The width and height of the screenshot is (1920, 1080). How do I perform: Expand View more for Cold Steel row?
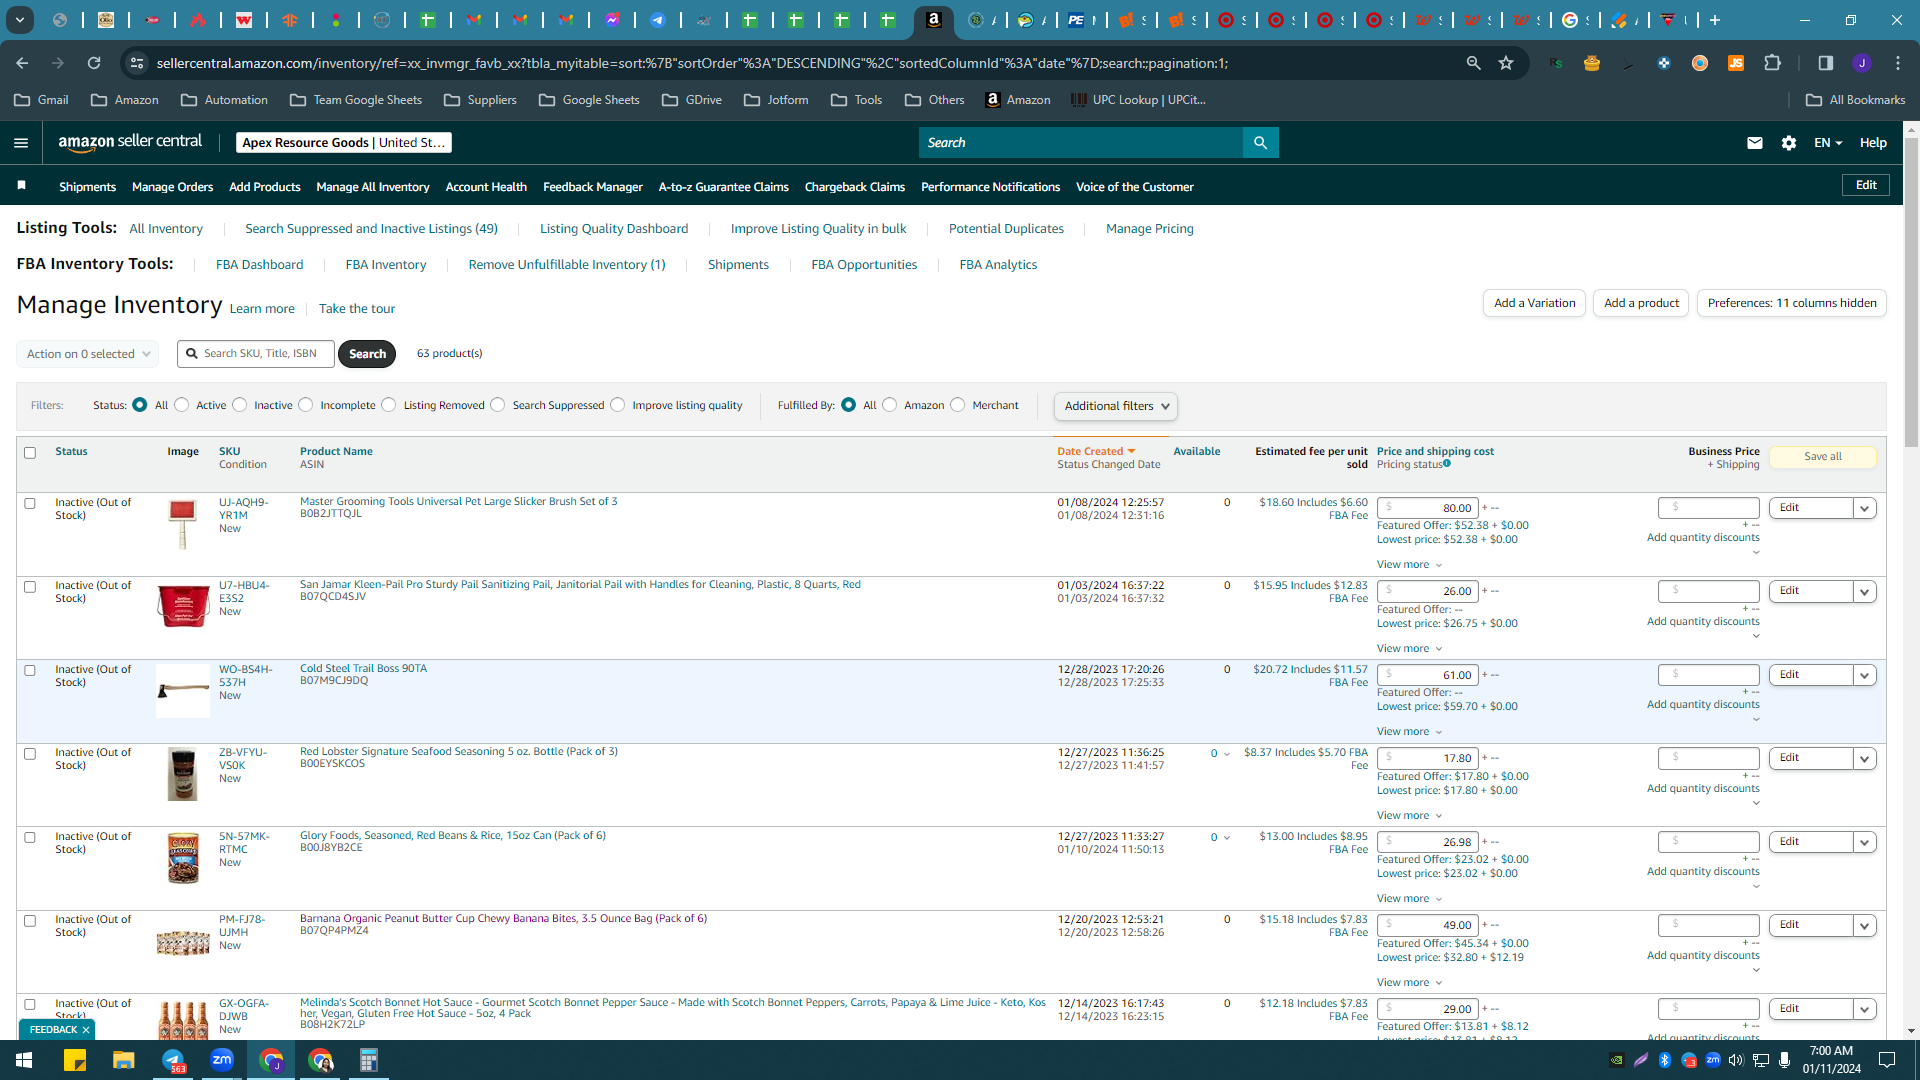pyautogui.click(x=1409, y=732)
